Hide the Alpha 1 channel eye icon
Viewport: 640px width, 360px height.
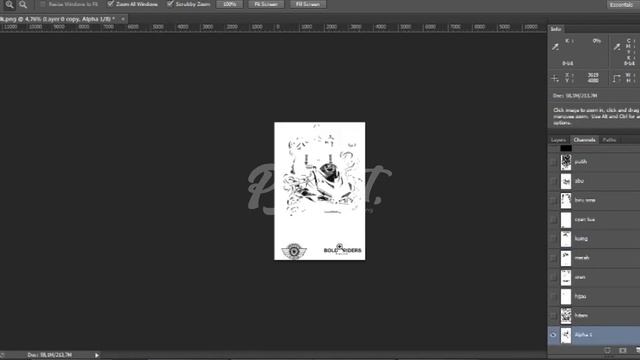tap(553, 335)
